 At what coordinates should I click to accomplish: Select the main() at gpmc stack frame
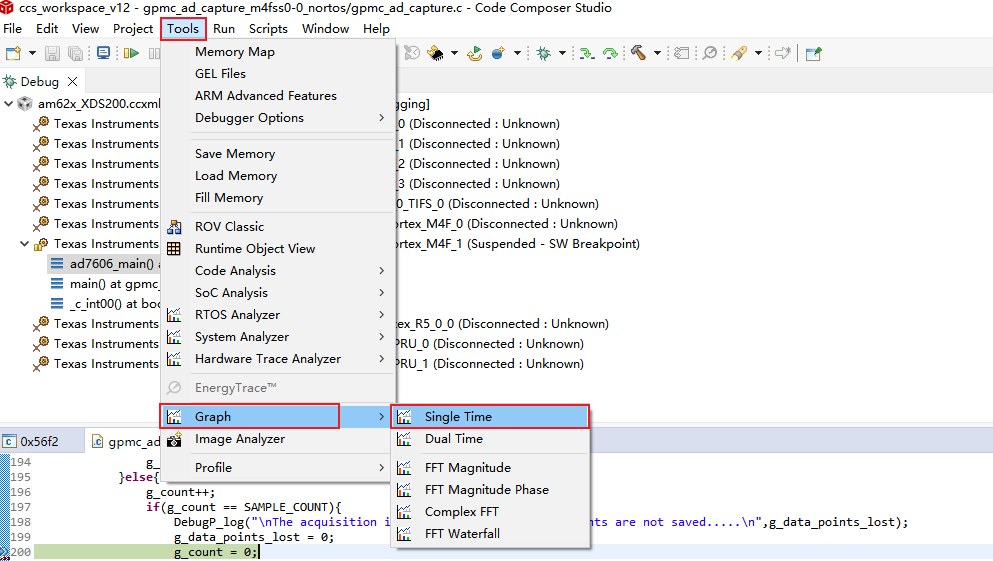point(105,284)
